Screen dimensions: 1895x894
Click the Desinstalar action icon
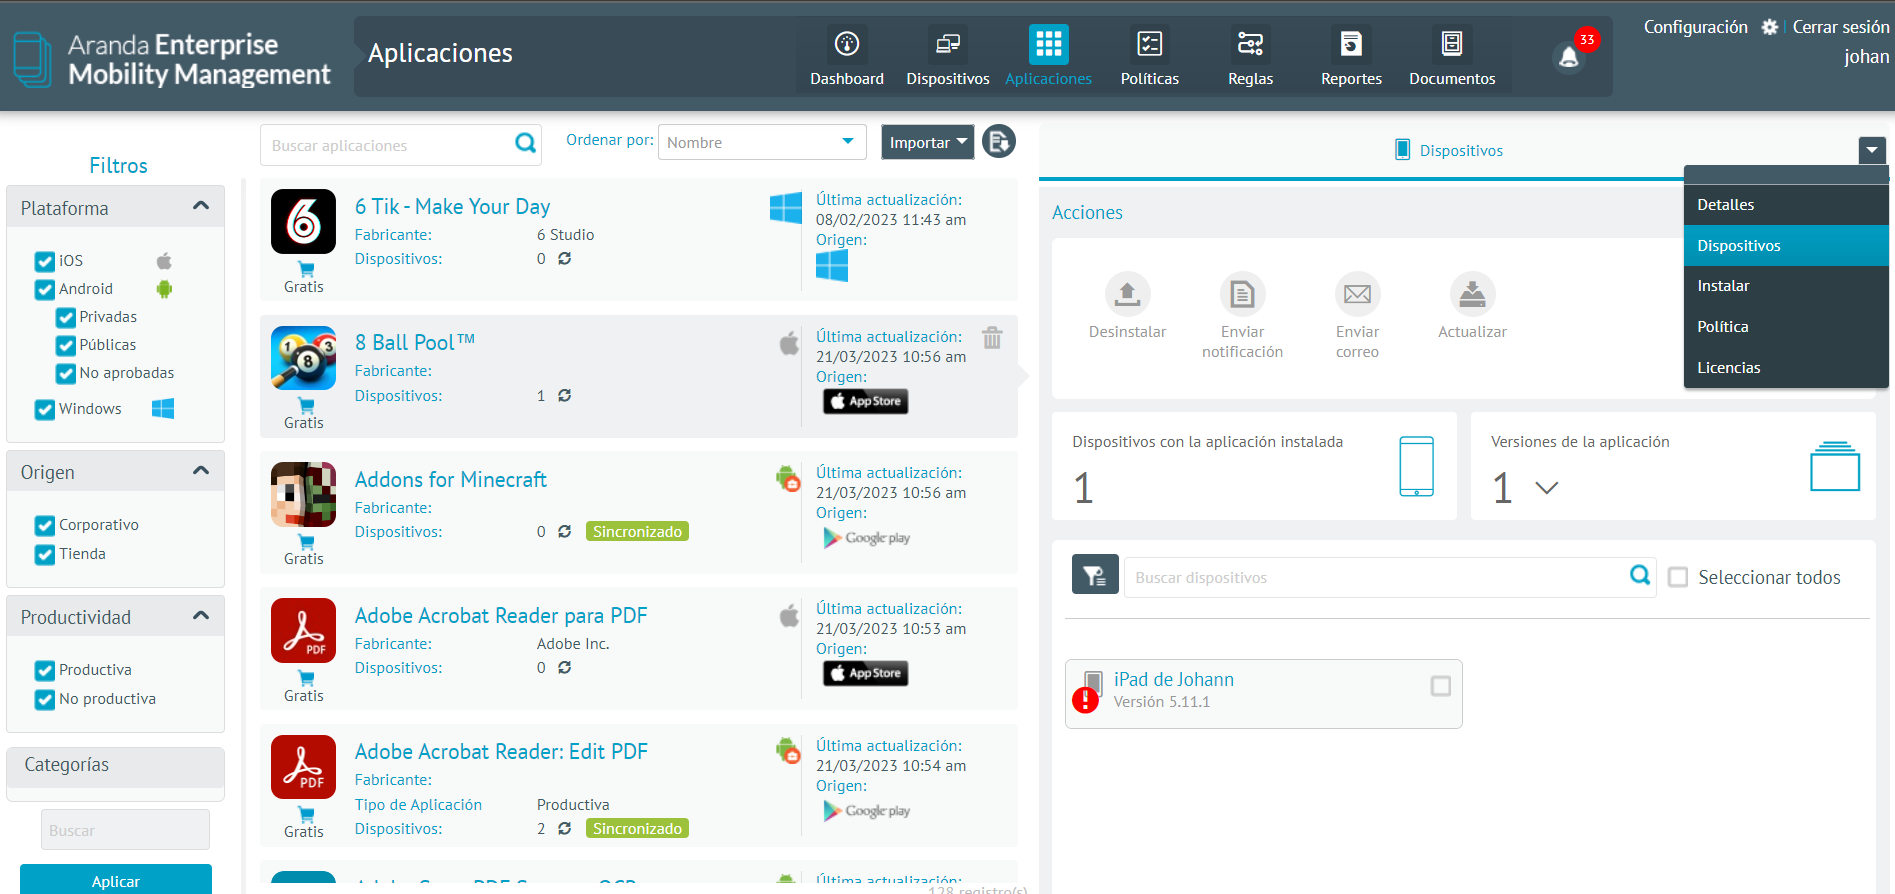coord(1127,294)
